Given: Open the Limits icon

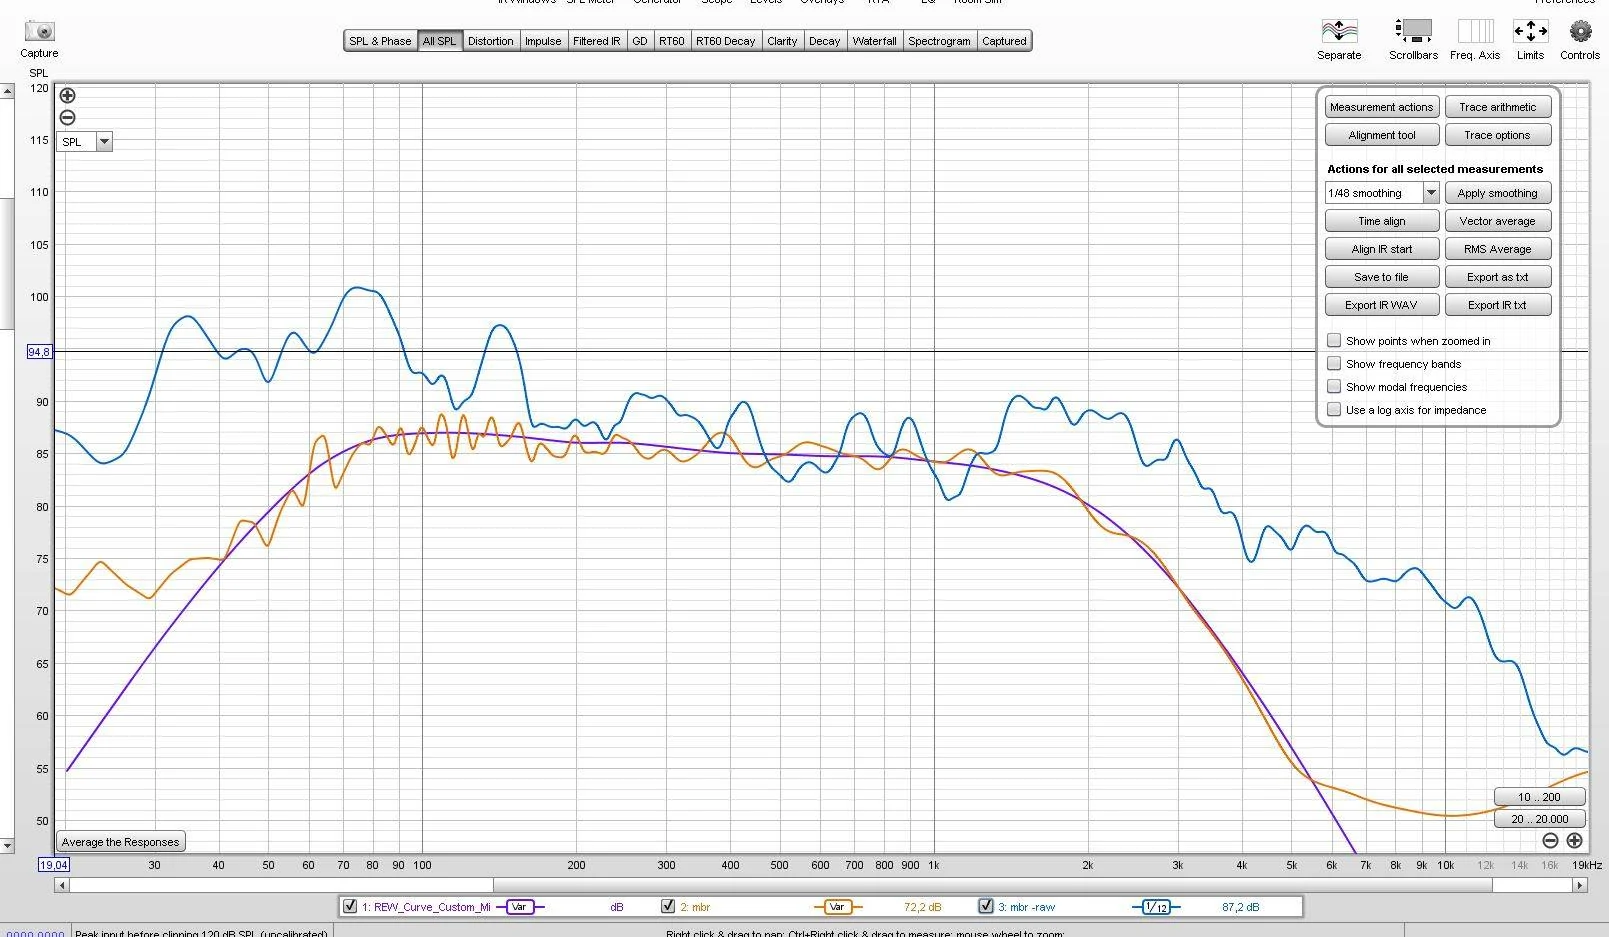Looking at the screenshot, I should pyautogui.click(x=1530, y=31).
